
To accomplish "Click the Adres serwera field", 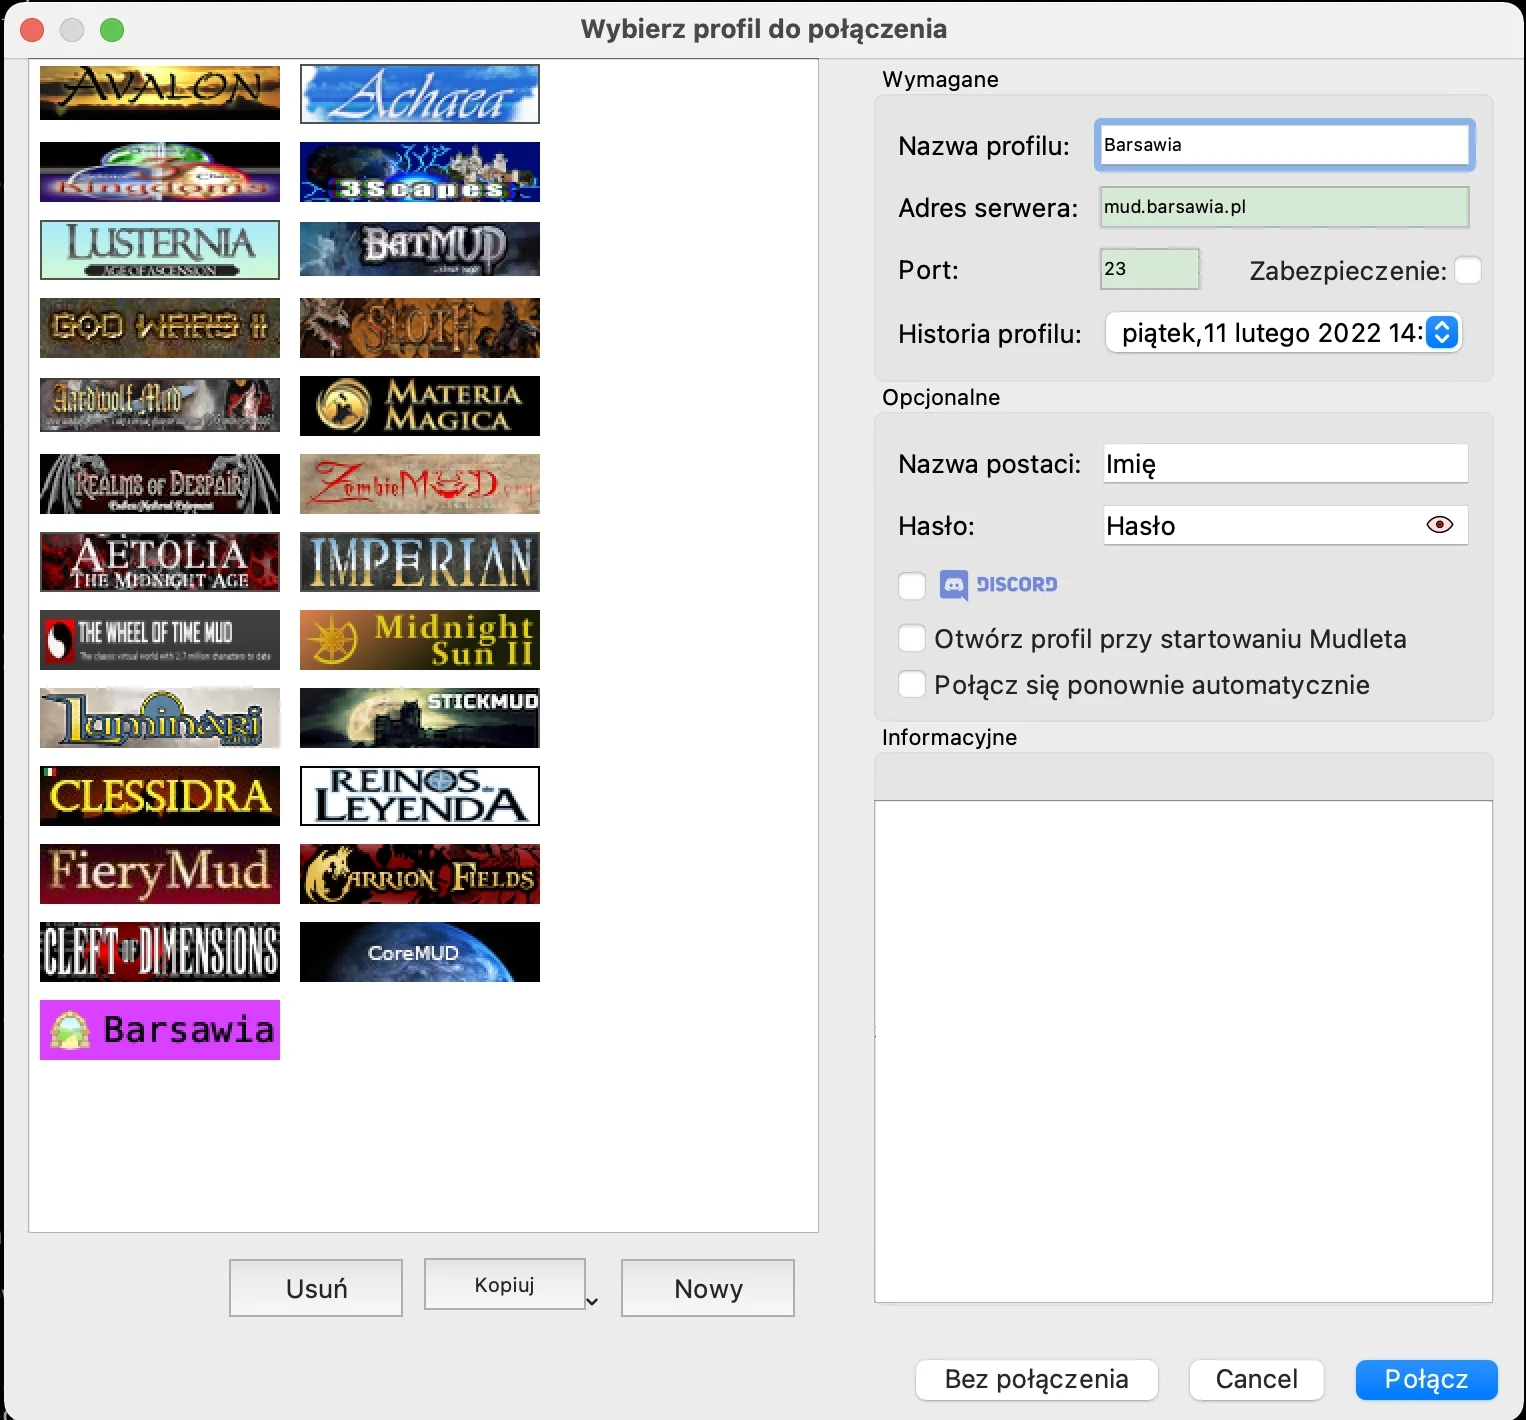I will coord(1284,207).
